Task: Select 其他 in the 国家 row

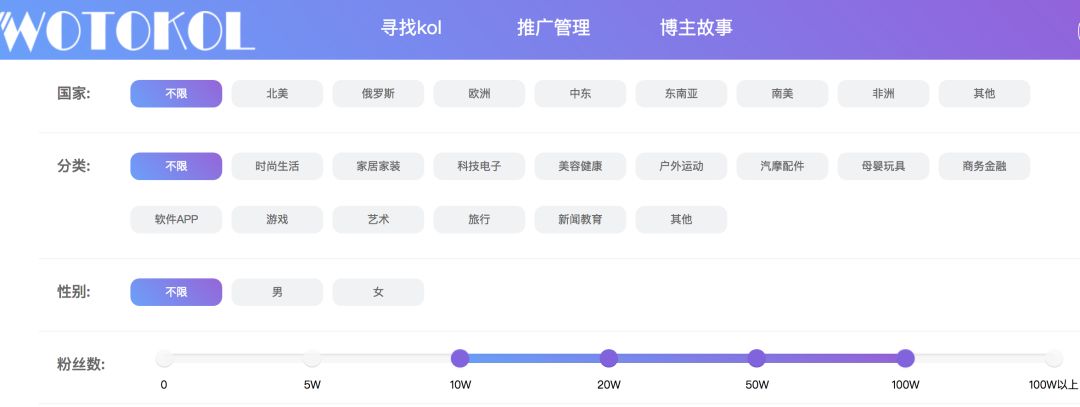Action: [x=984, y=94]
